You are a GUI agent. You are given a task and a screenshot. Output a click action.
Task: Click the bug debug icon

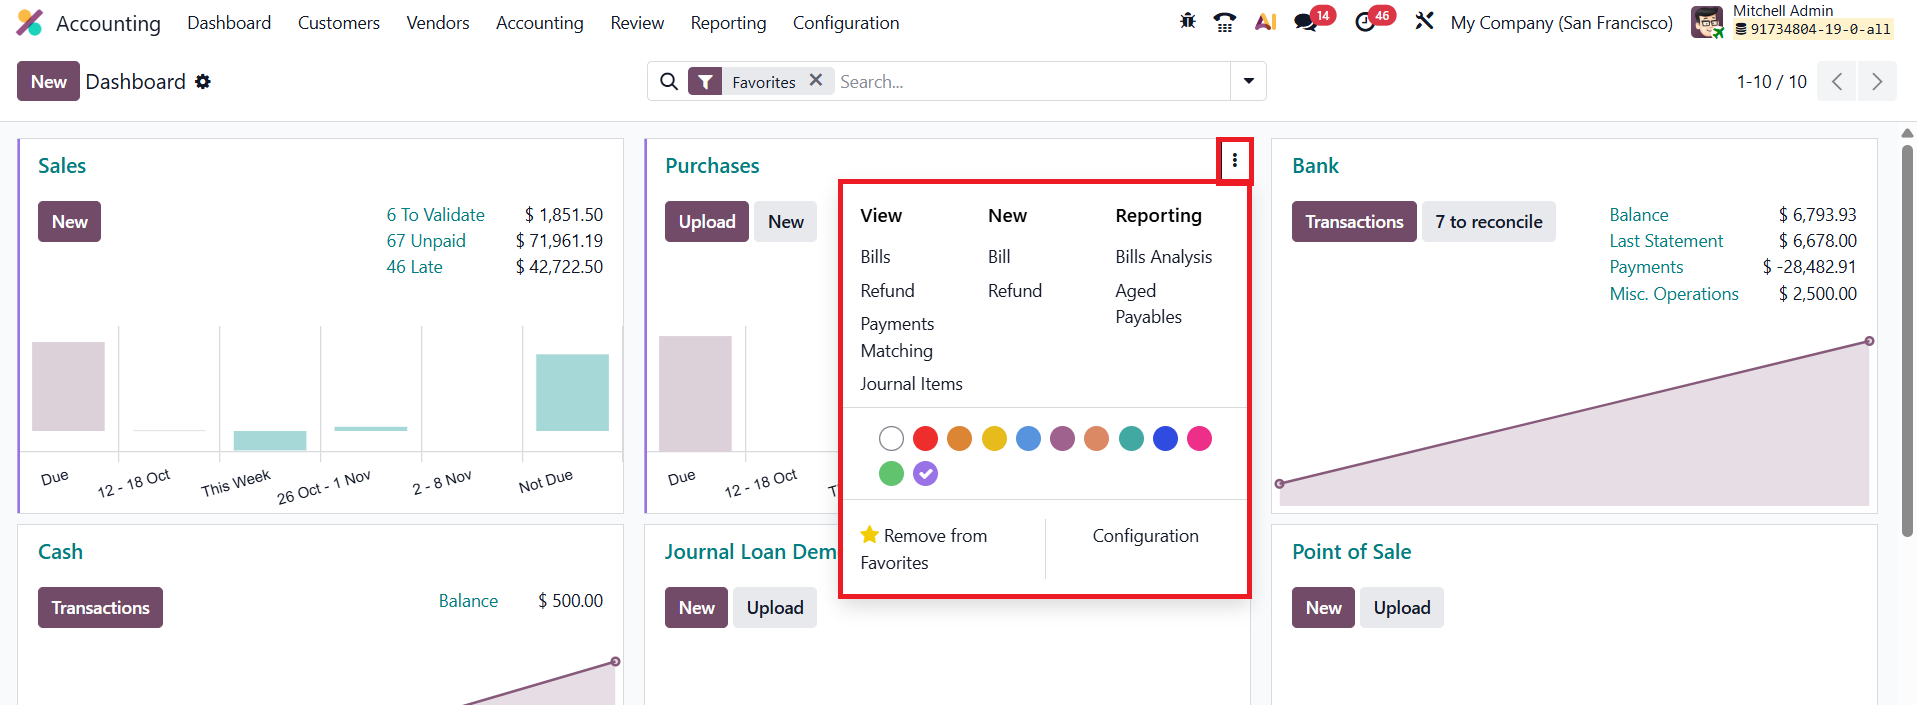(1188, 21)
